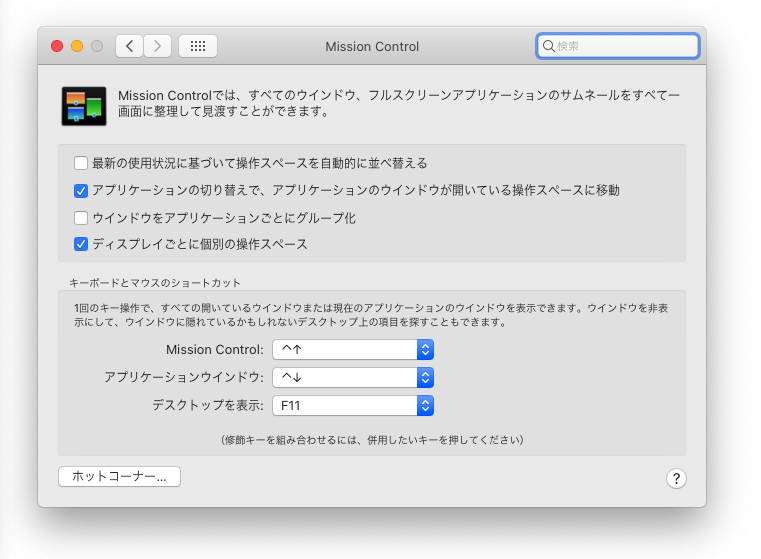Viewport: 761px width, 559px height.
Task: Click the Mission Control window title
Action: click(372, 46)
